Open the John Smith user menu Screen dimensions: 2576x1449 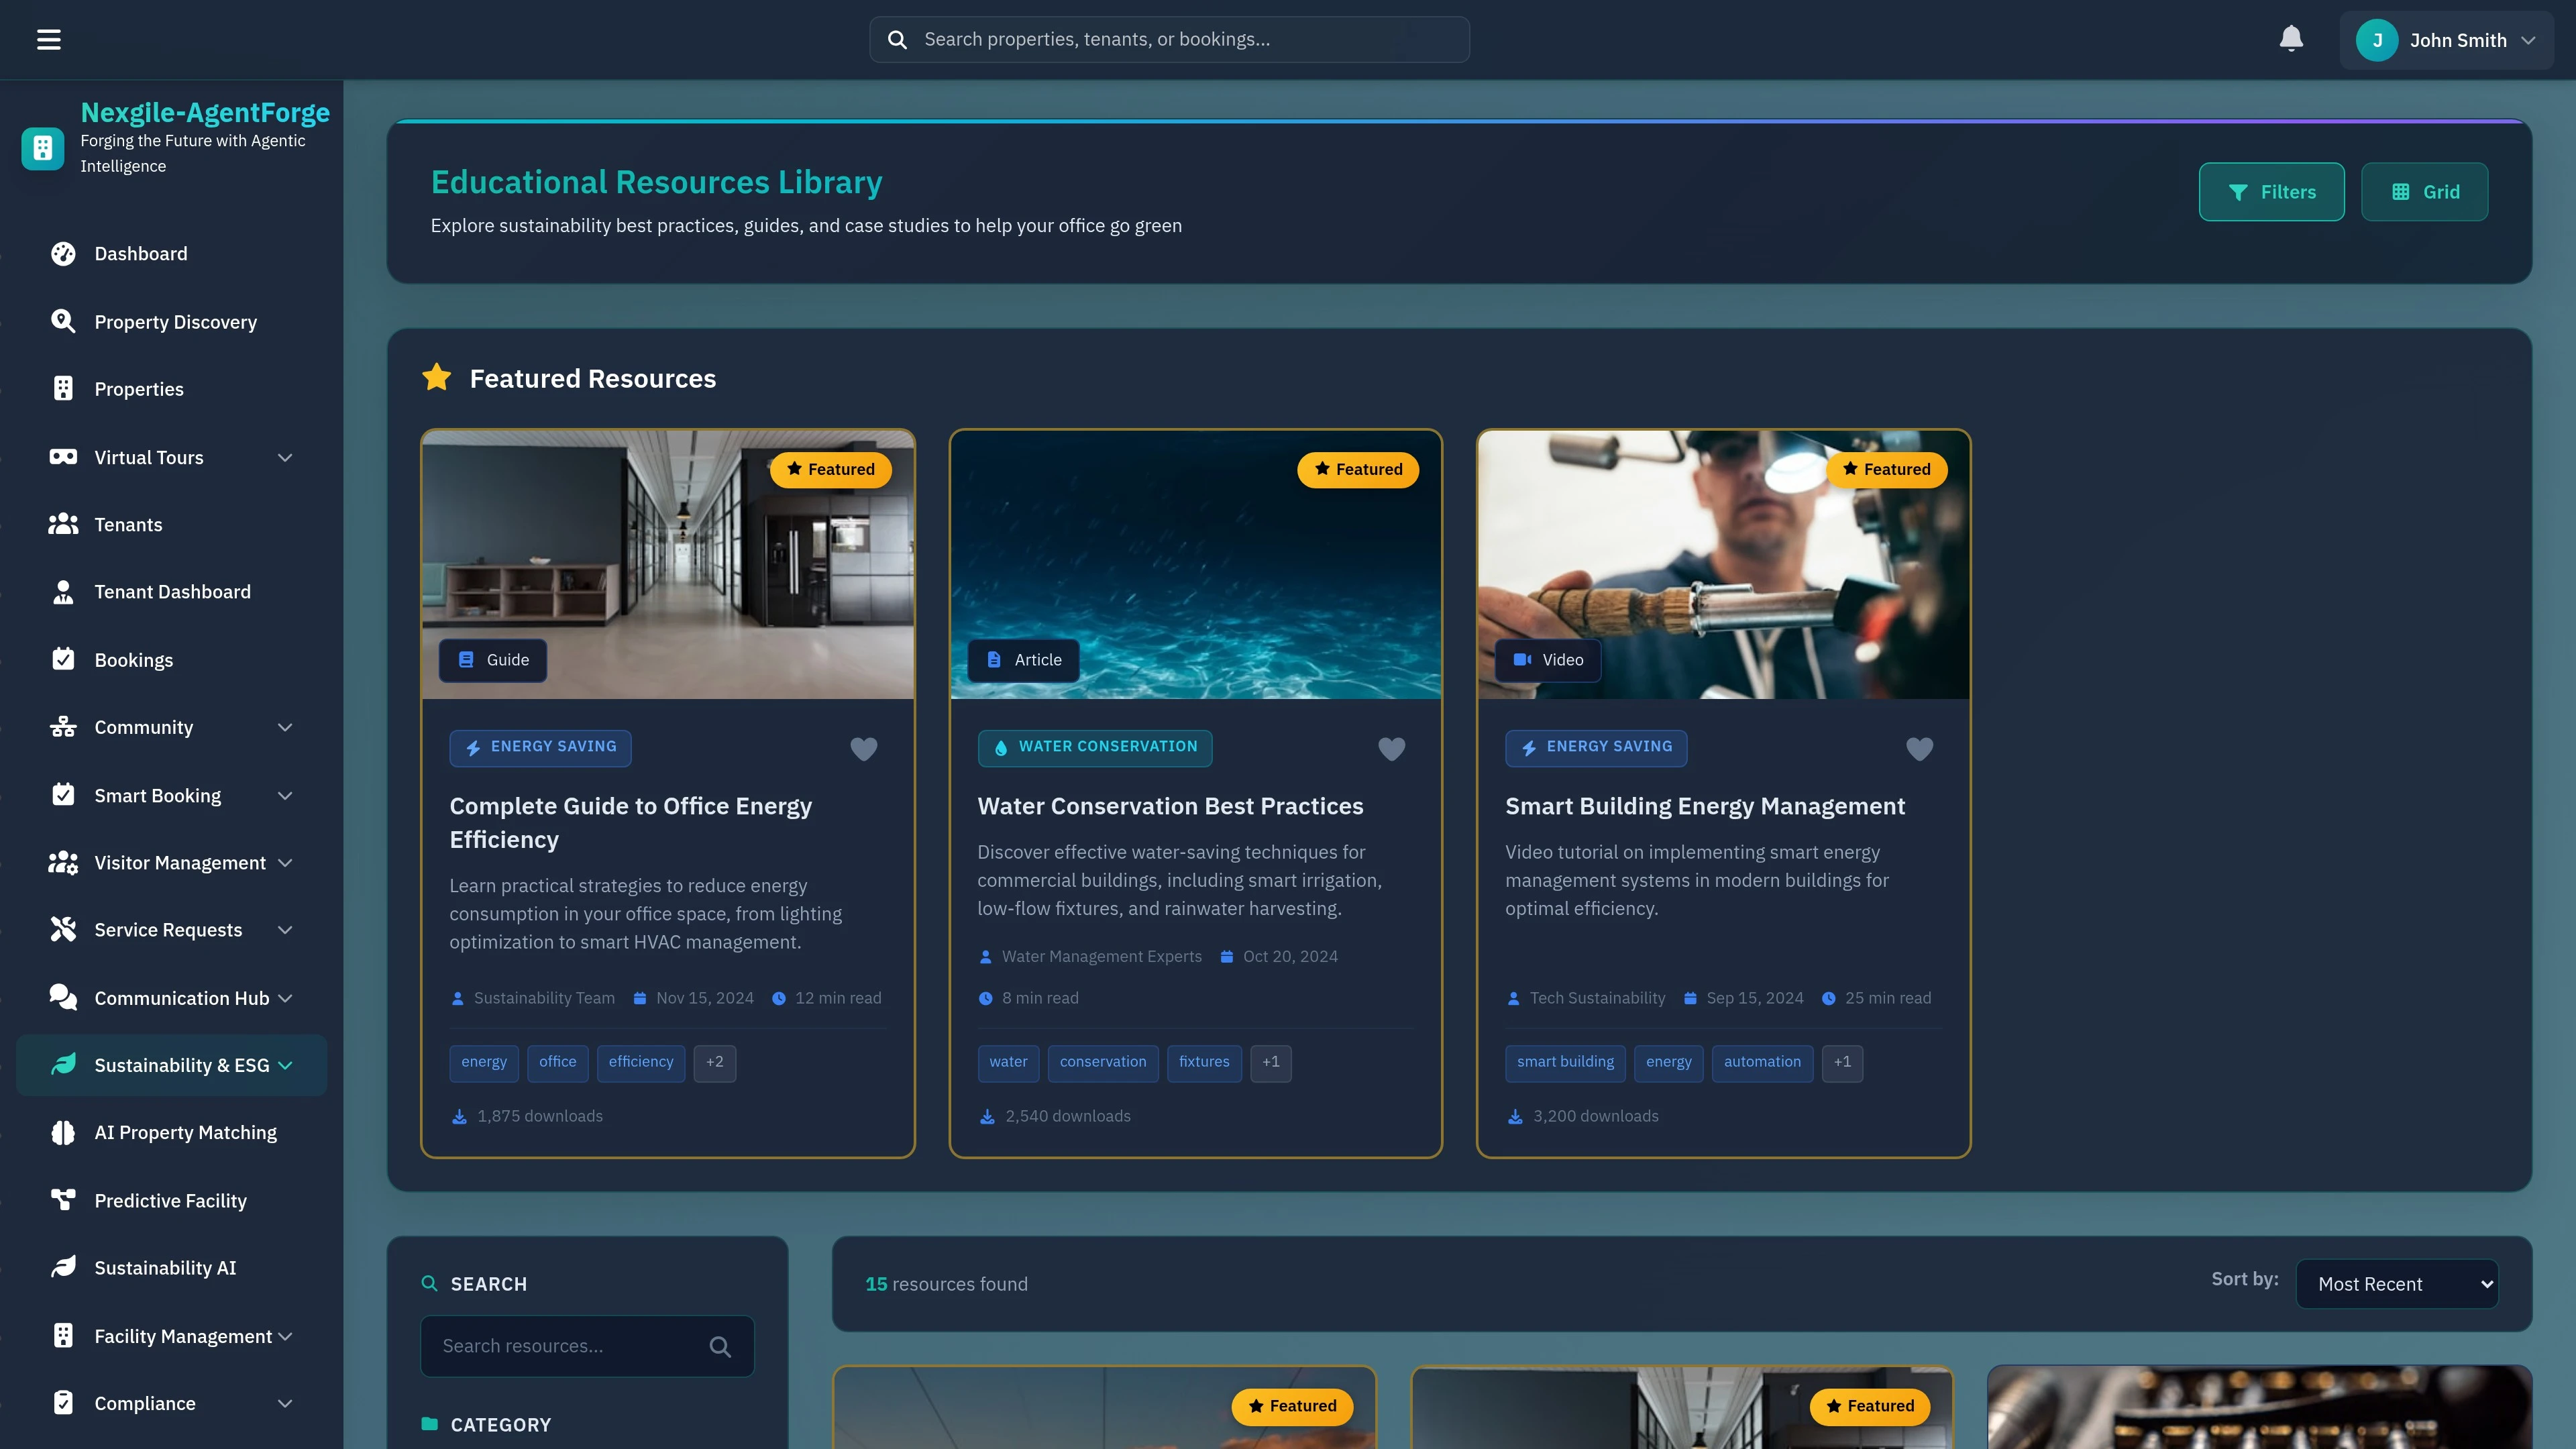(x=2446, y=40)
